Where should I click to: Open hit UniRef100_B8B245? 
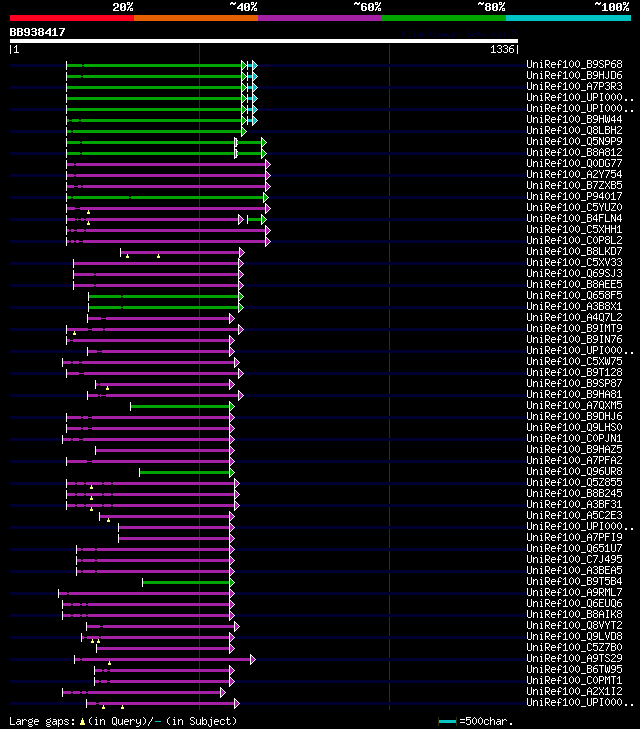coord(574,493)
